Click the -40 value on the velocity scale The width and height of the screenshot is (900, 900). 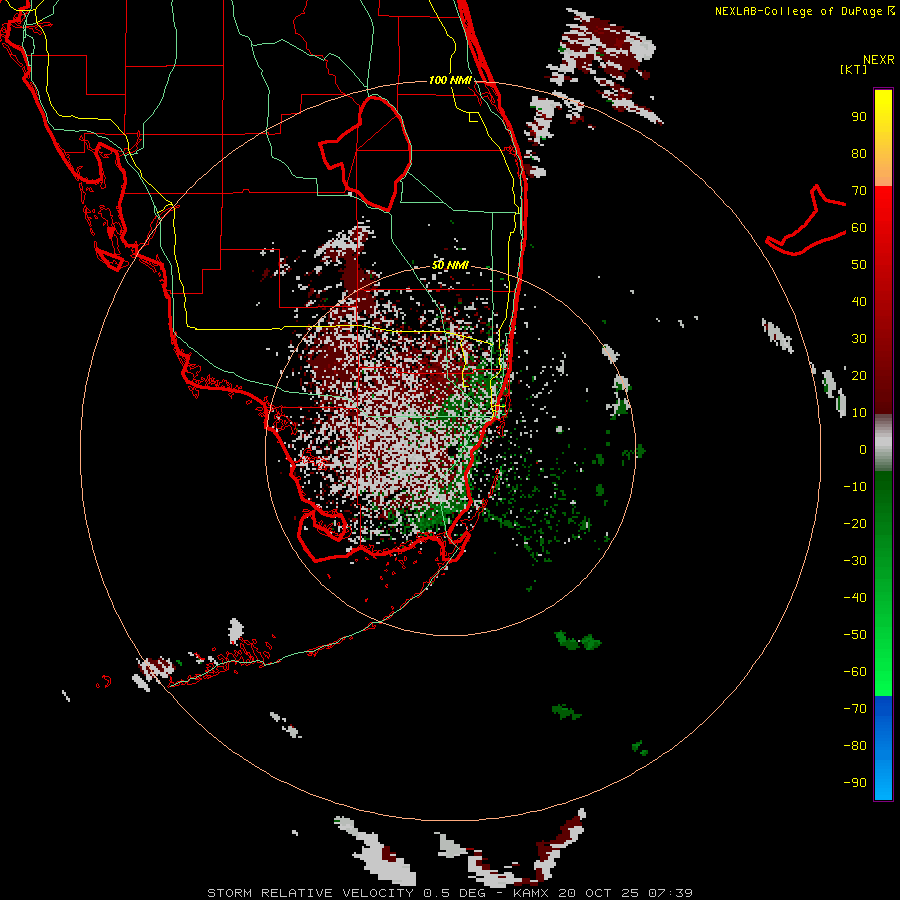855,598
